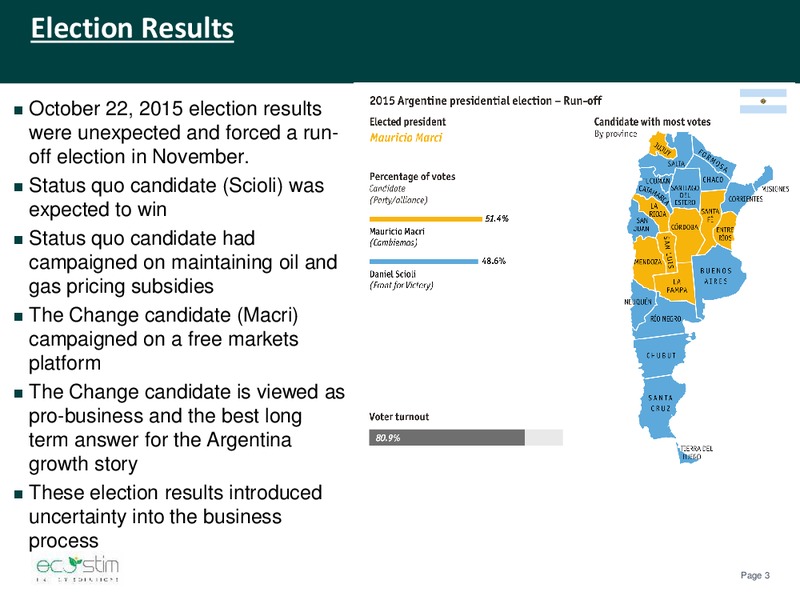Click the bullet before October 22 text
This screenshot has width=800, height=600.
pyautogui.click(x=19, y=110)
